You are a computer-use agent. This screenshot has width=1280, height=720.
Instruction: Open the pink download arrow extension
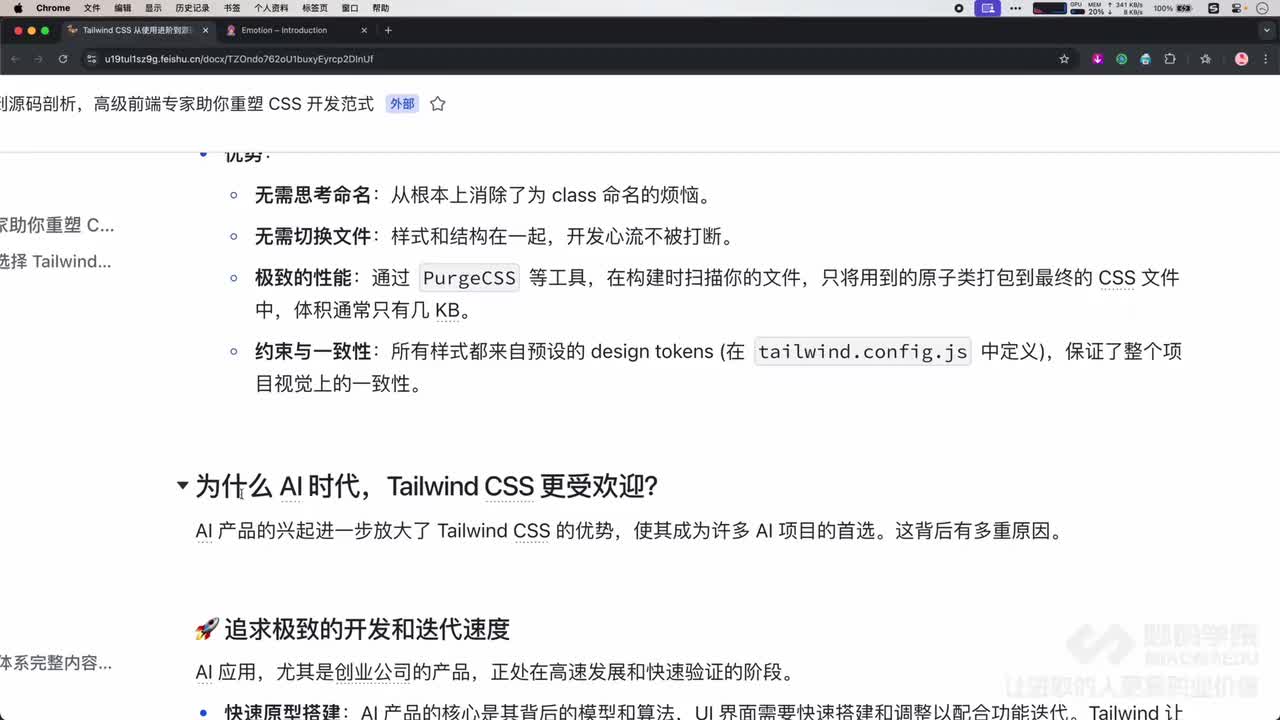(1097, 59)
